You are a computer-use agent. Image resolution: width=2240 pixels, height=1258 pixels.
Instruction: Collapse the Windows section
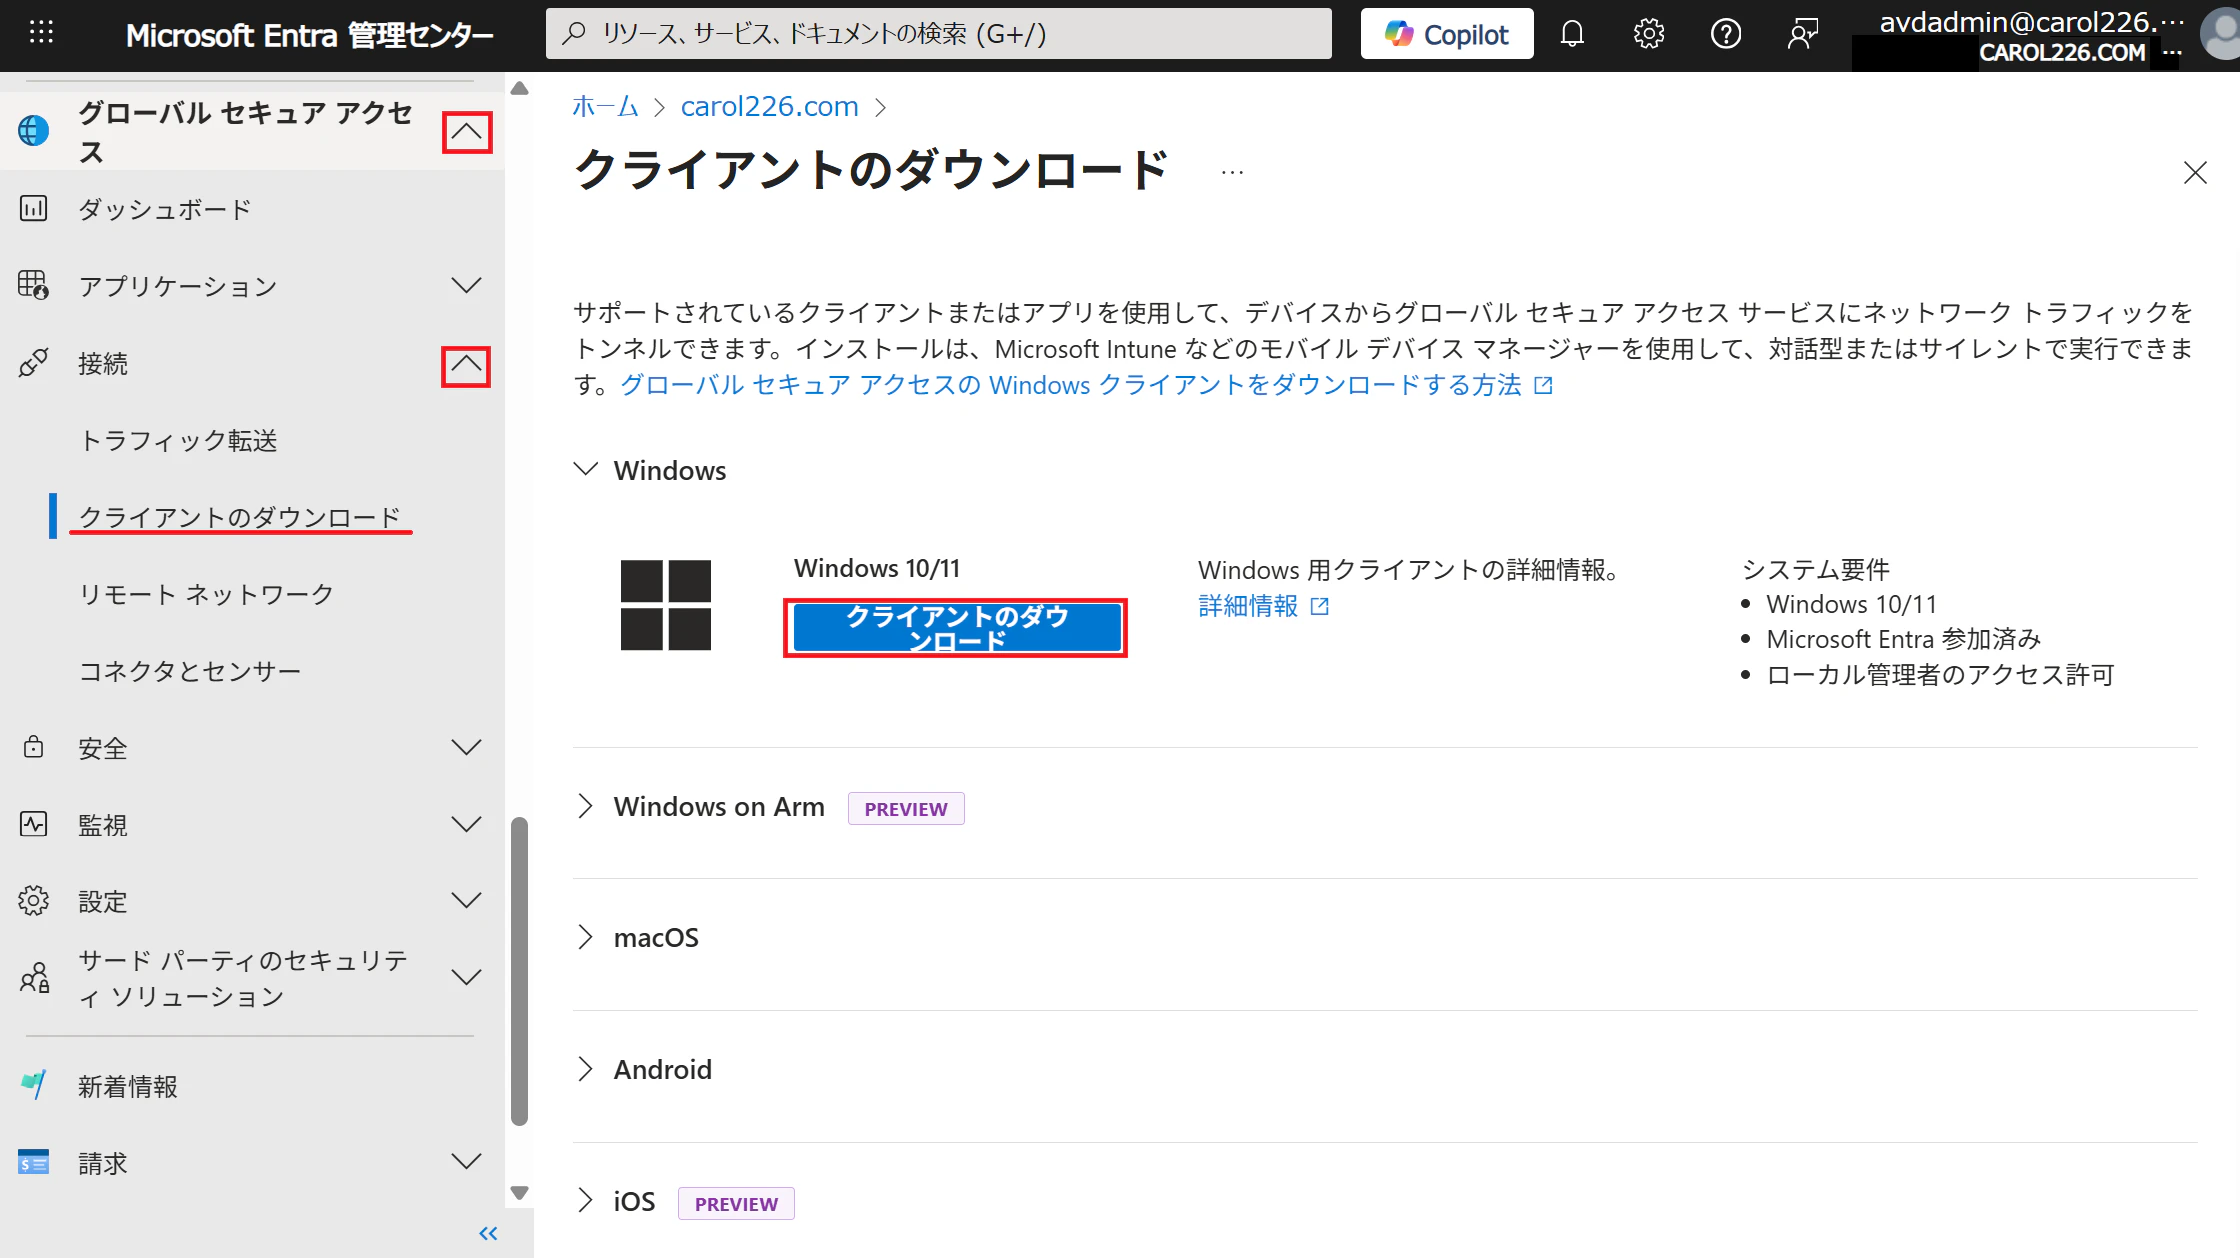[586, 469]
